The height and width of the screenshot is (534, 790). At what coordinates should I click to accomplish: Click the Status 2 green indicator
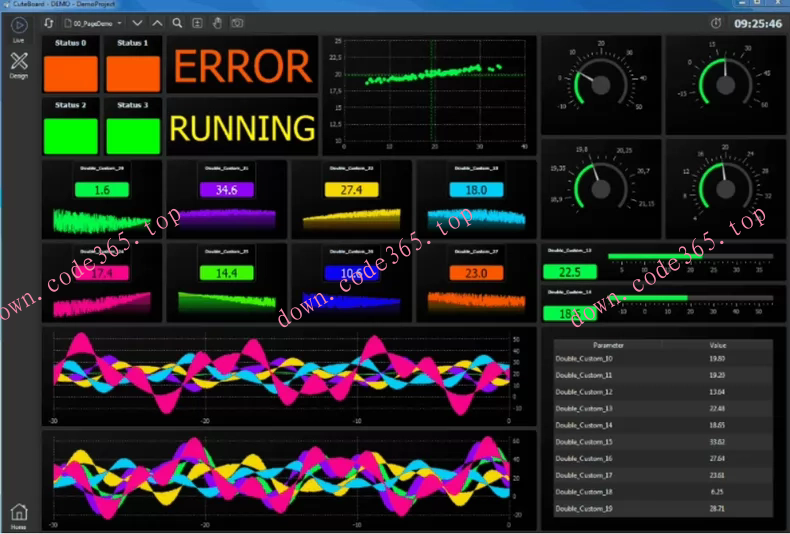(x=71, y=136)
